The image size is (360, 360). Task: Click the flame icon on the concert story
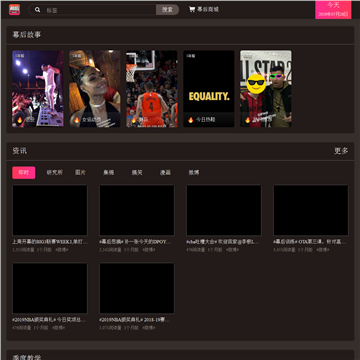pos(19,120)
